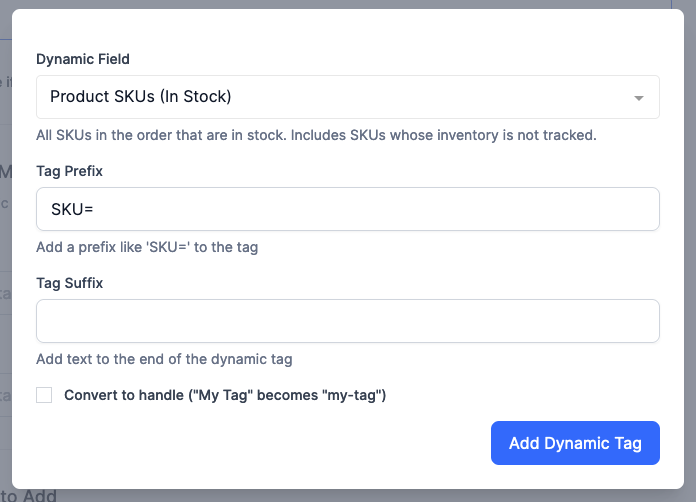Click the 'Dynamic Field' heading label
Viewport: 696px width, 502px height.
pyautogui.click(x=83, y=59)
